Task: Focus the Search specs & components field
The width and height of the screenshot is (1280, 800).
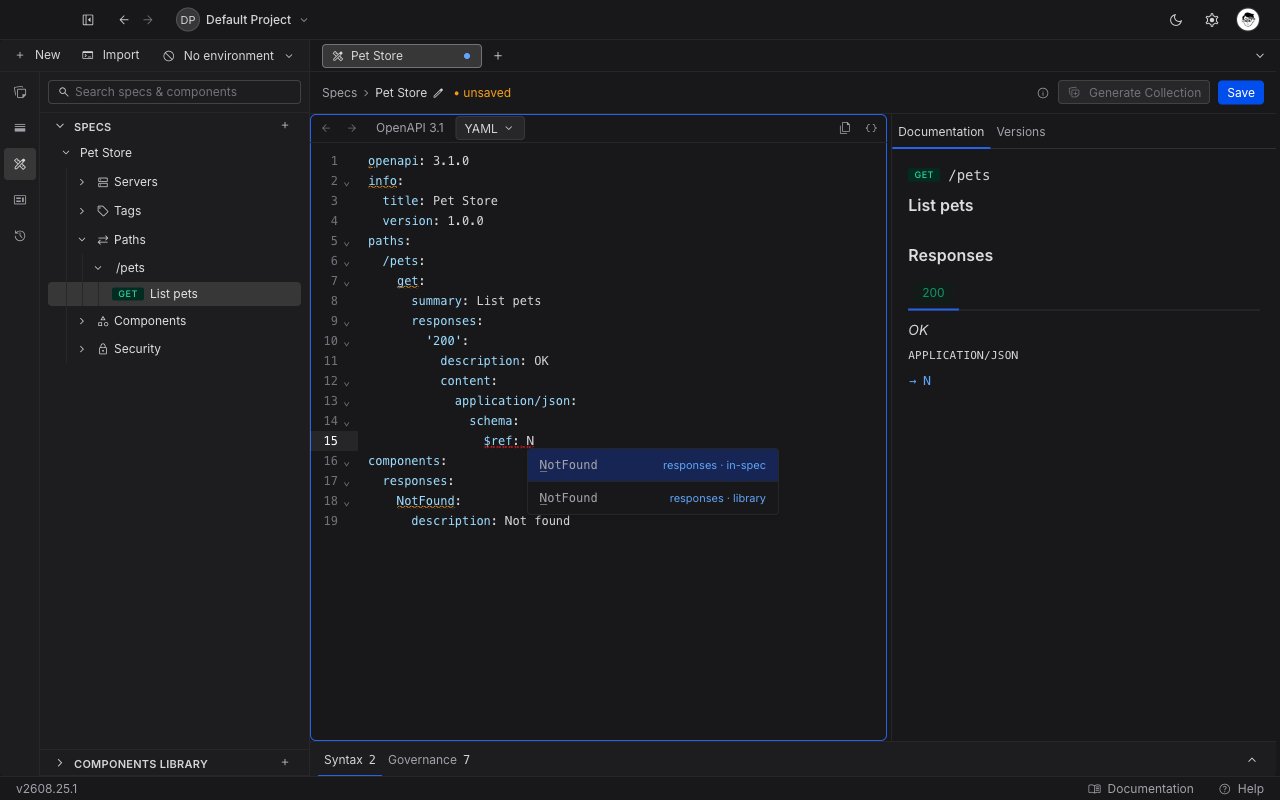Action: pyautogui.click(x=174, y=92)
